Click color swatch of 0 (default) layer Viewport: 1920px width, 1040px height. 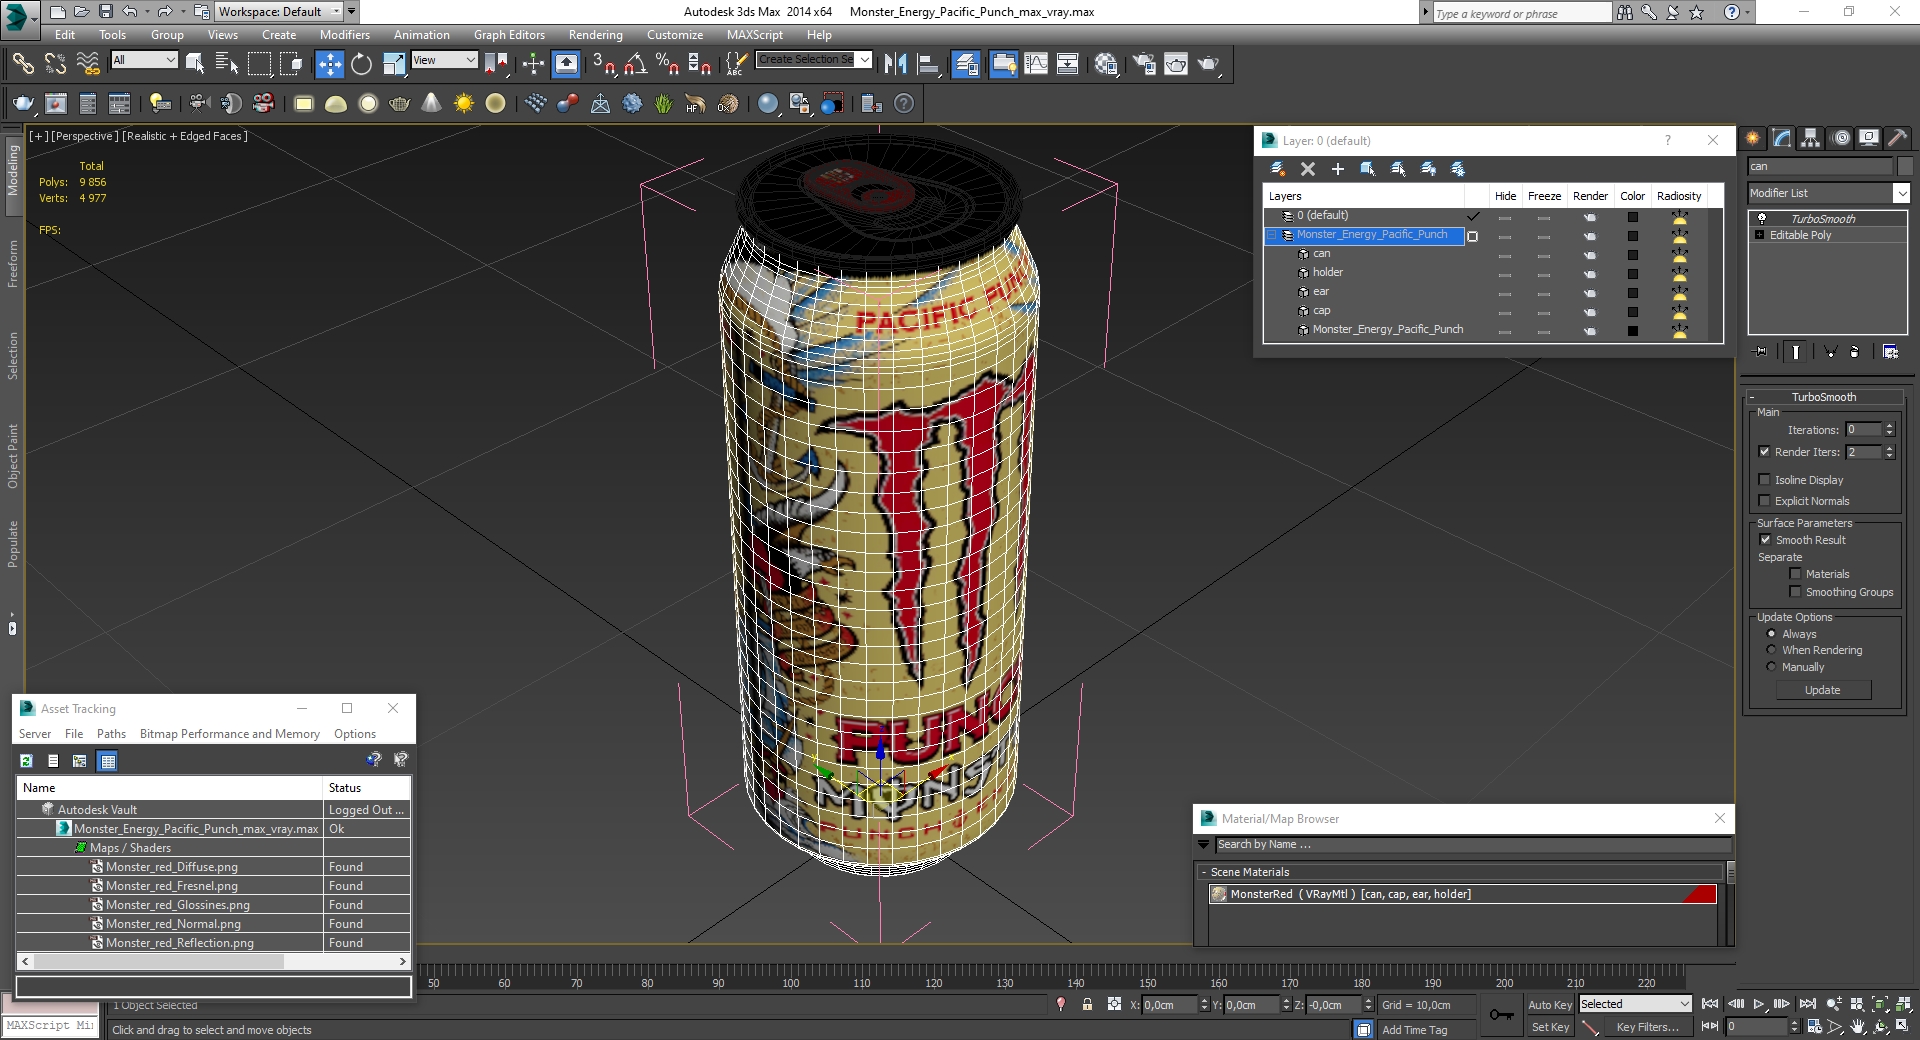pyautogui.click(x=1632, y=217)
